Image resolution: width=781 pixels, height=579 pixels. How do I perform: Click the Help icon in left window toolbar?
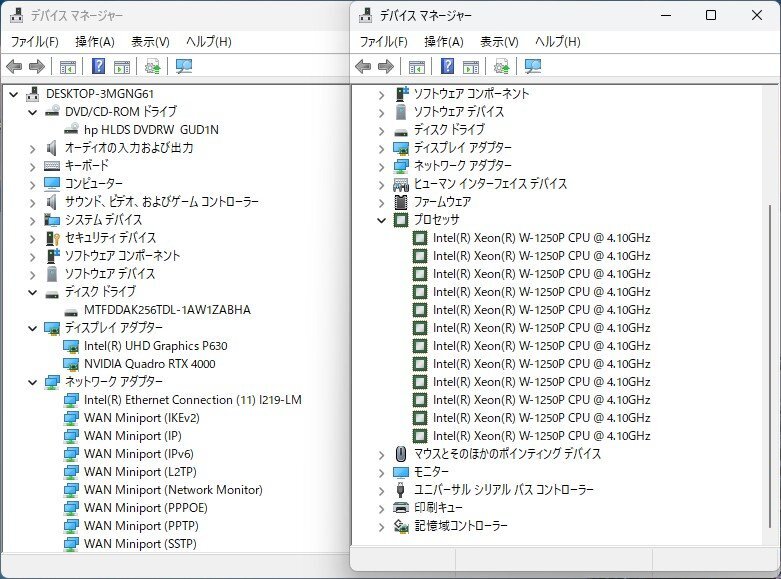pyautogui.click(x=99, y=66)
